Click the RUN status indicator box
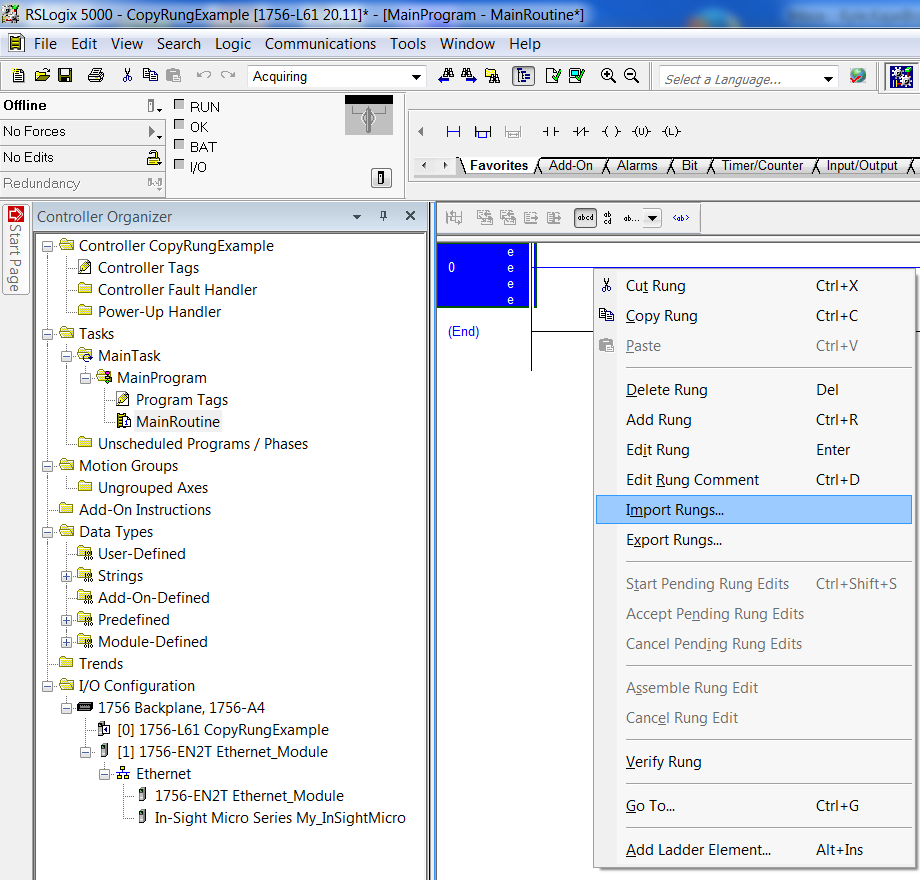Viewport: 920px width, 880px height. pos(179,106)
